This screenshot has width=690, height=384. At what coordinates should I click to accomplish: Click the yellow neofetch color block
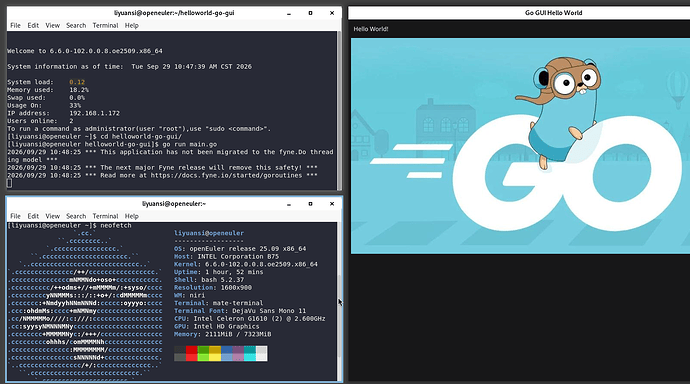point(215,353)
